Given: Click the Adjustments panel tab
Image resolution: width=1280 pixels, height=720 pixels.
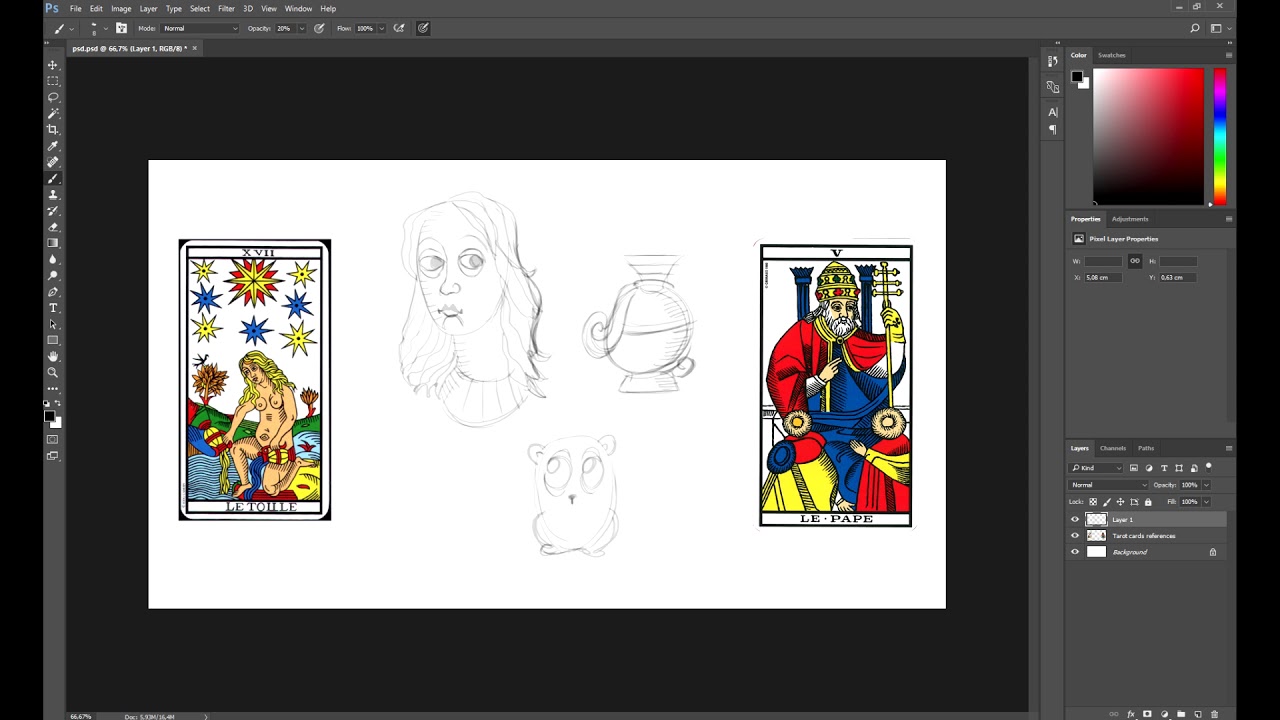Looking at the screenshot, I should [x=1130, y=218].
